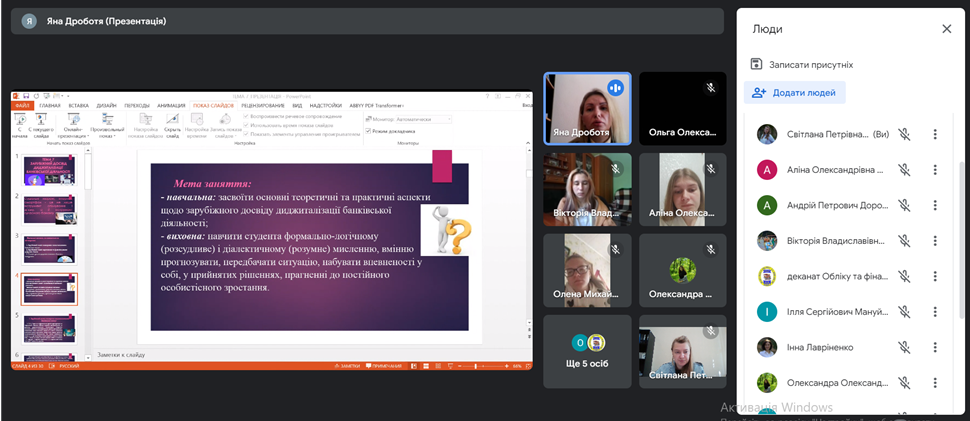
Task: Toggle mic for Ілля Сергійович in People list
Action: pos(904,312)
